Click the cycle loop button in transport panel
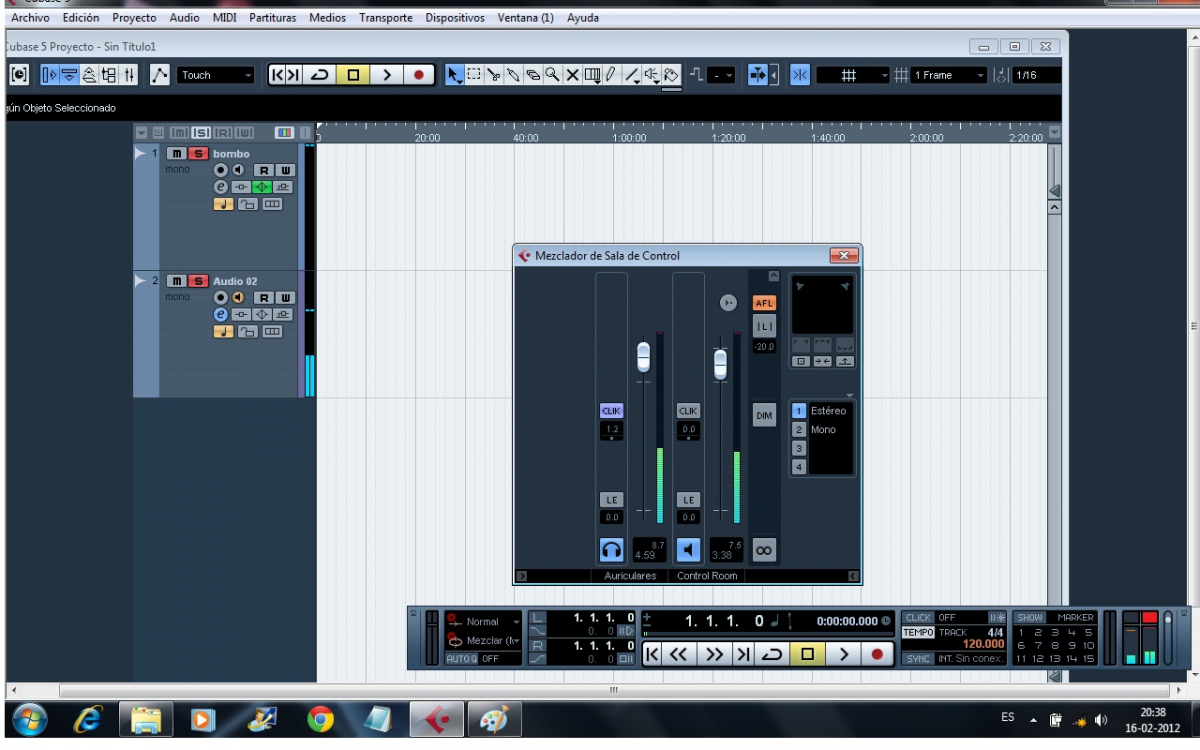This screenshot has height=750, width=1200. tap(771, 654)
